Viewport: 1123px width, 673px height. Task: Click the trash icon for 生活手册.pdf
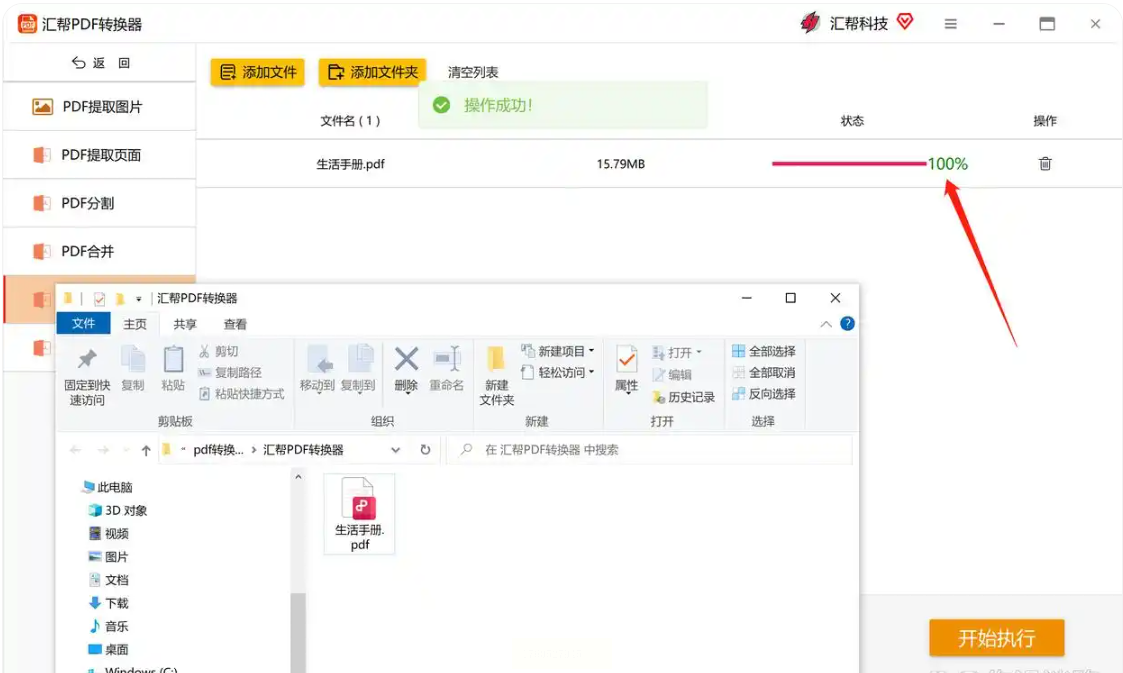pos(1045,164)
